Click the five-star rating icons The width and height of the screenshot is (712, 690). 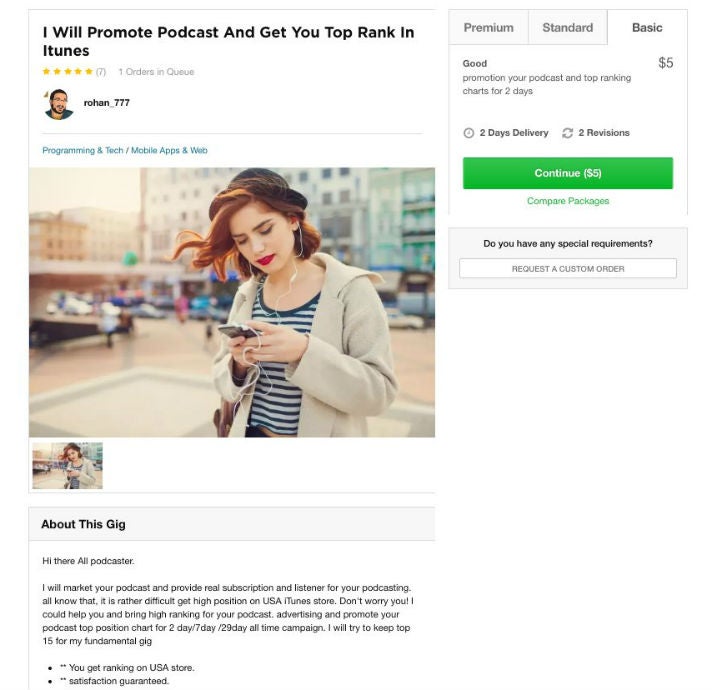68,71
